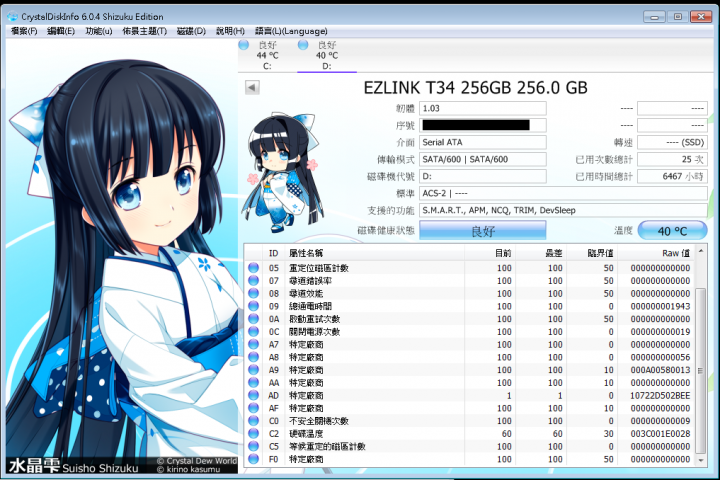720x480 pixels.
Task: Click the CrystalDiskInfo title bar app icon
Action: coord(12,17)
